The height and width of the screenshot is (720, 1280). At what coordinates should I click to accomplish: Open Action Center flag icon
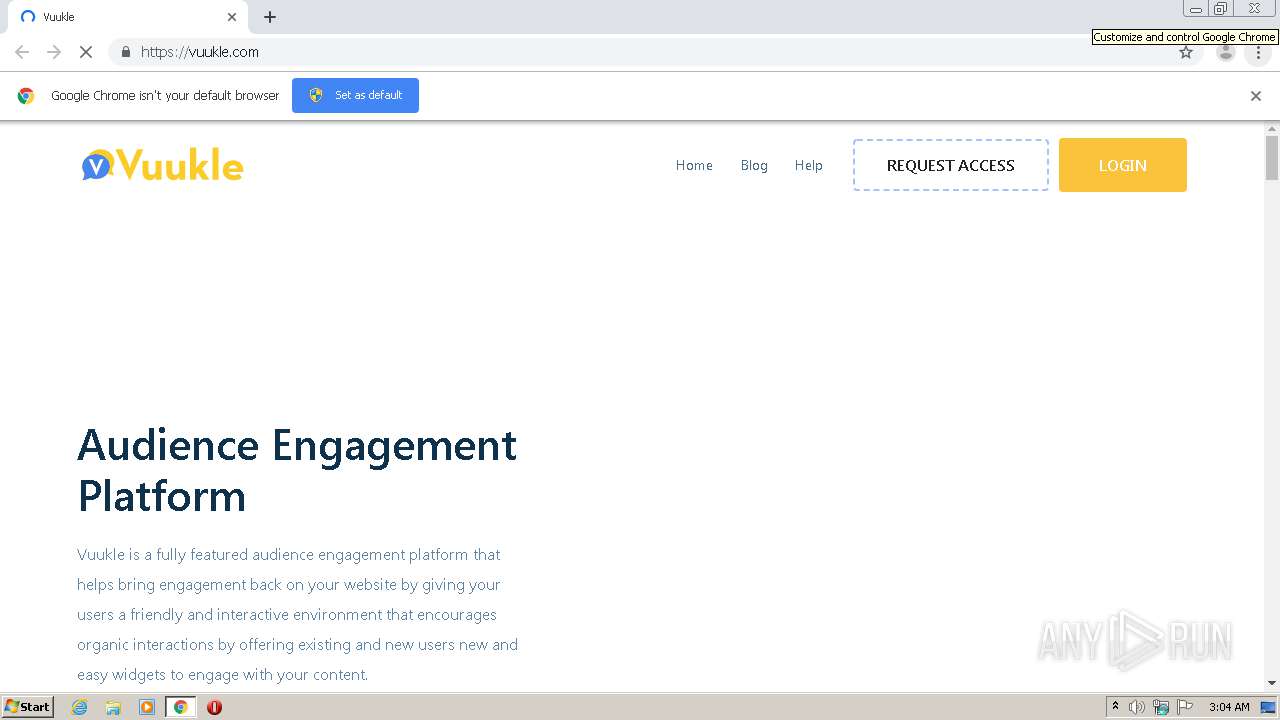point(1185,707)
